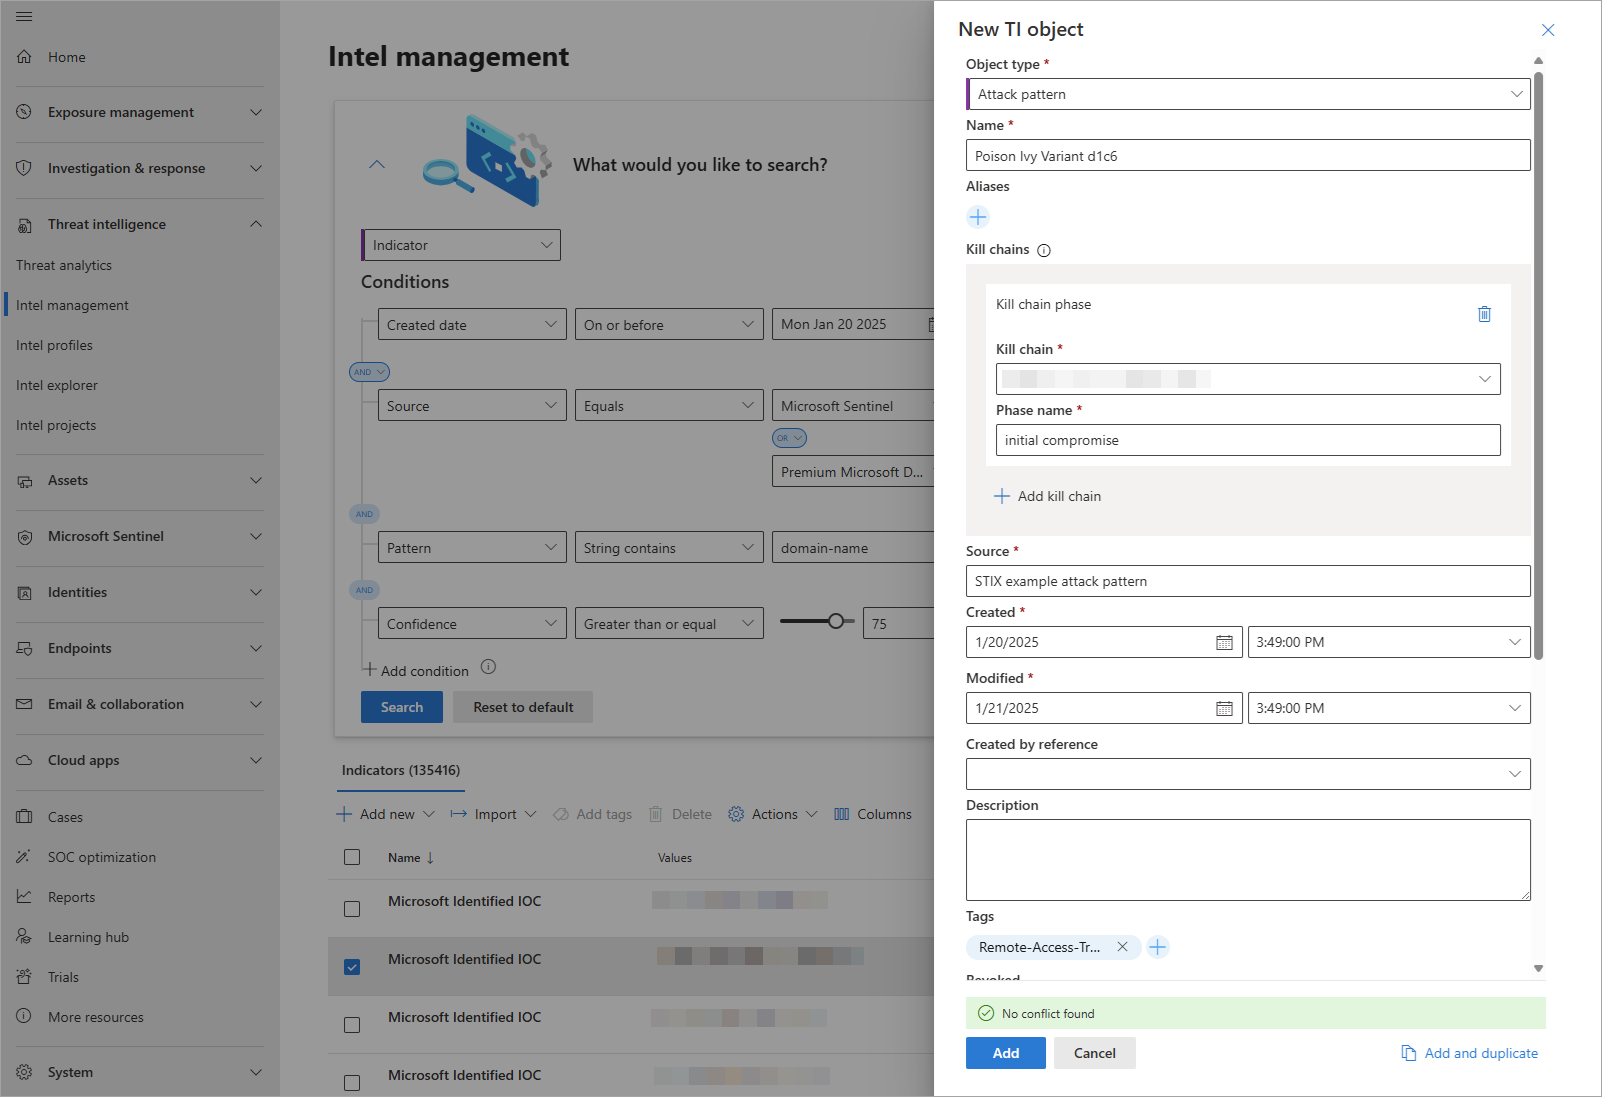Go to Intel explorer in sidebar
The width and height of the screenshot is (1602, 1097).
click(x=57, y=385)
